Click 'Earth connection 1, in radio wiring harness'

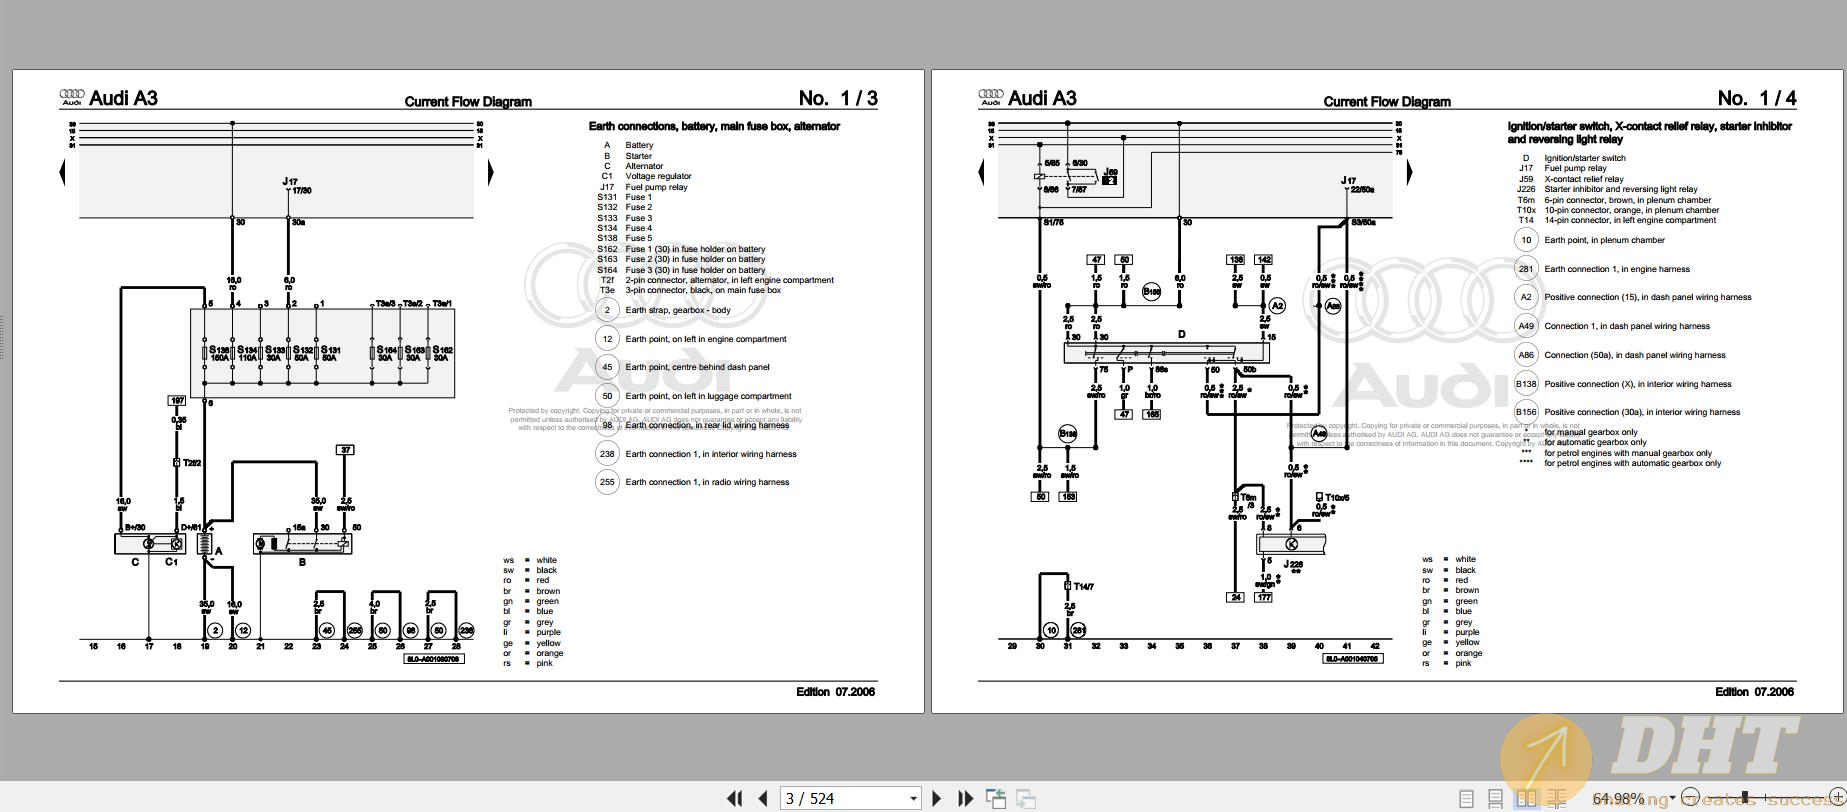tap(707, 482)
